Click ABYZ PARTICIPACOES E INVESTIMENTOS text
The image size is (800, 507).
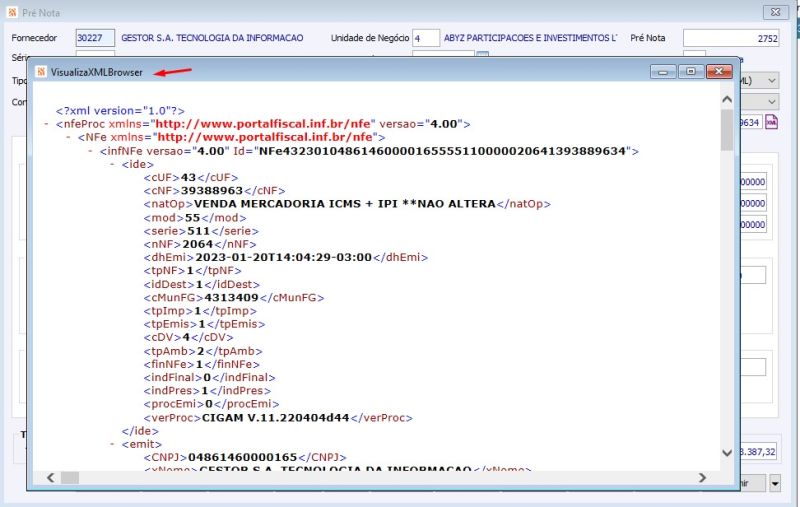[x=530, y=38]
